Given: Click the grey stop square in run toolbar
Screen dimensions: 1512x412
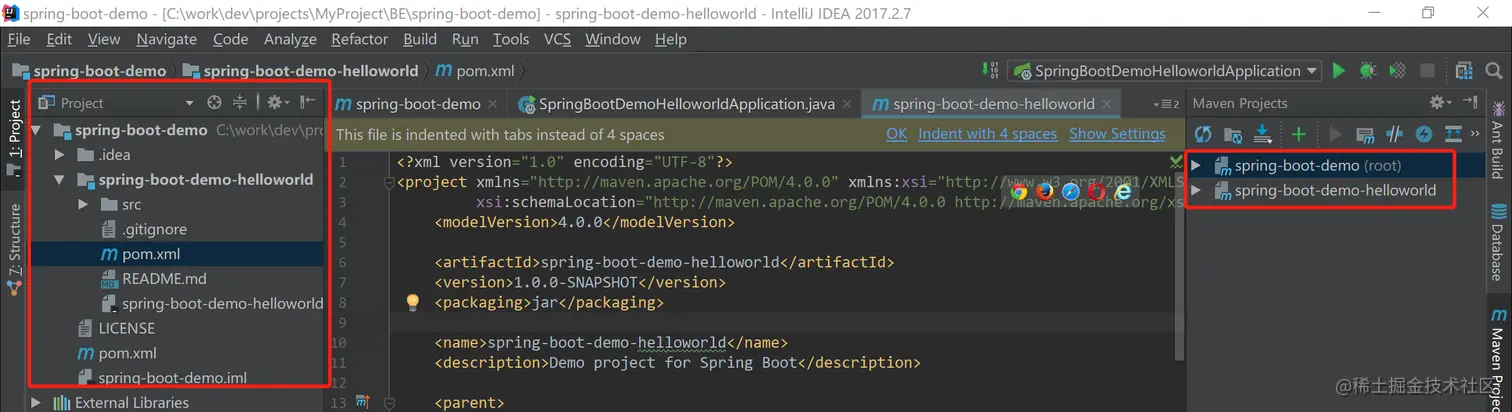Looking at the screenshot, I should [x=1428, y=71].
